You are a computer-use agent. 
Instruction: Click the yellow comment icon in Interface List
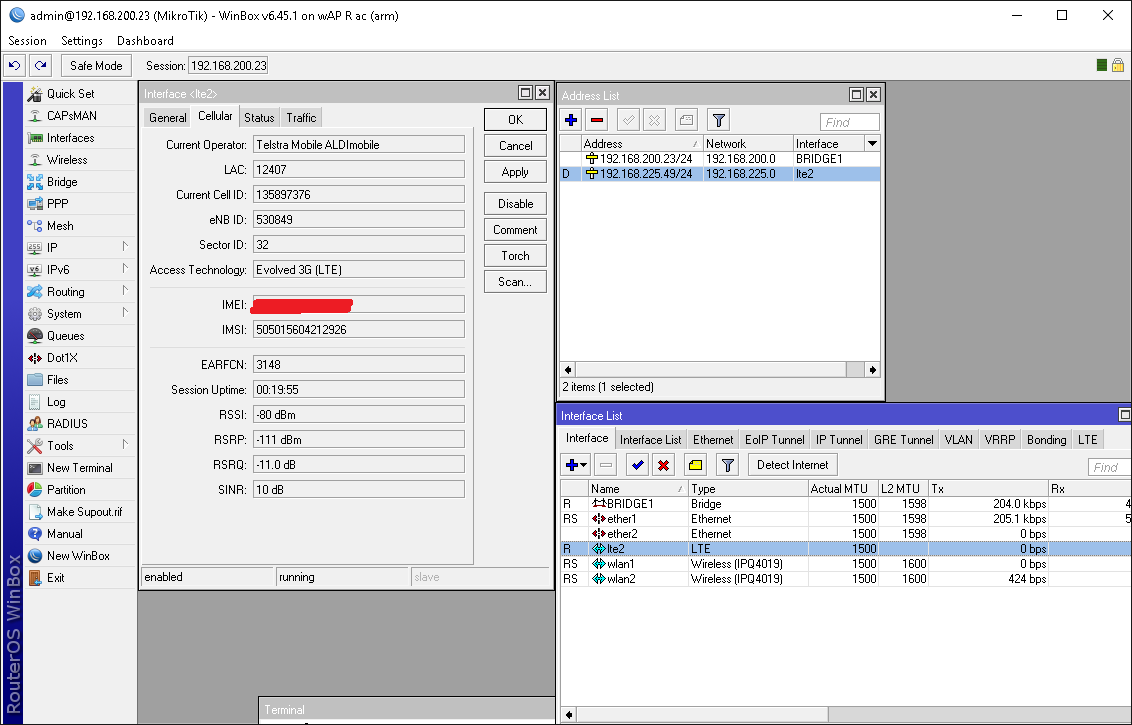695,465
